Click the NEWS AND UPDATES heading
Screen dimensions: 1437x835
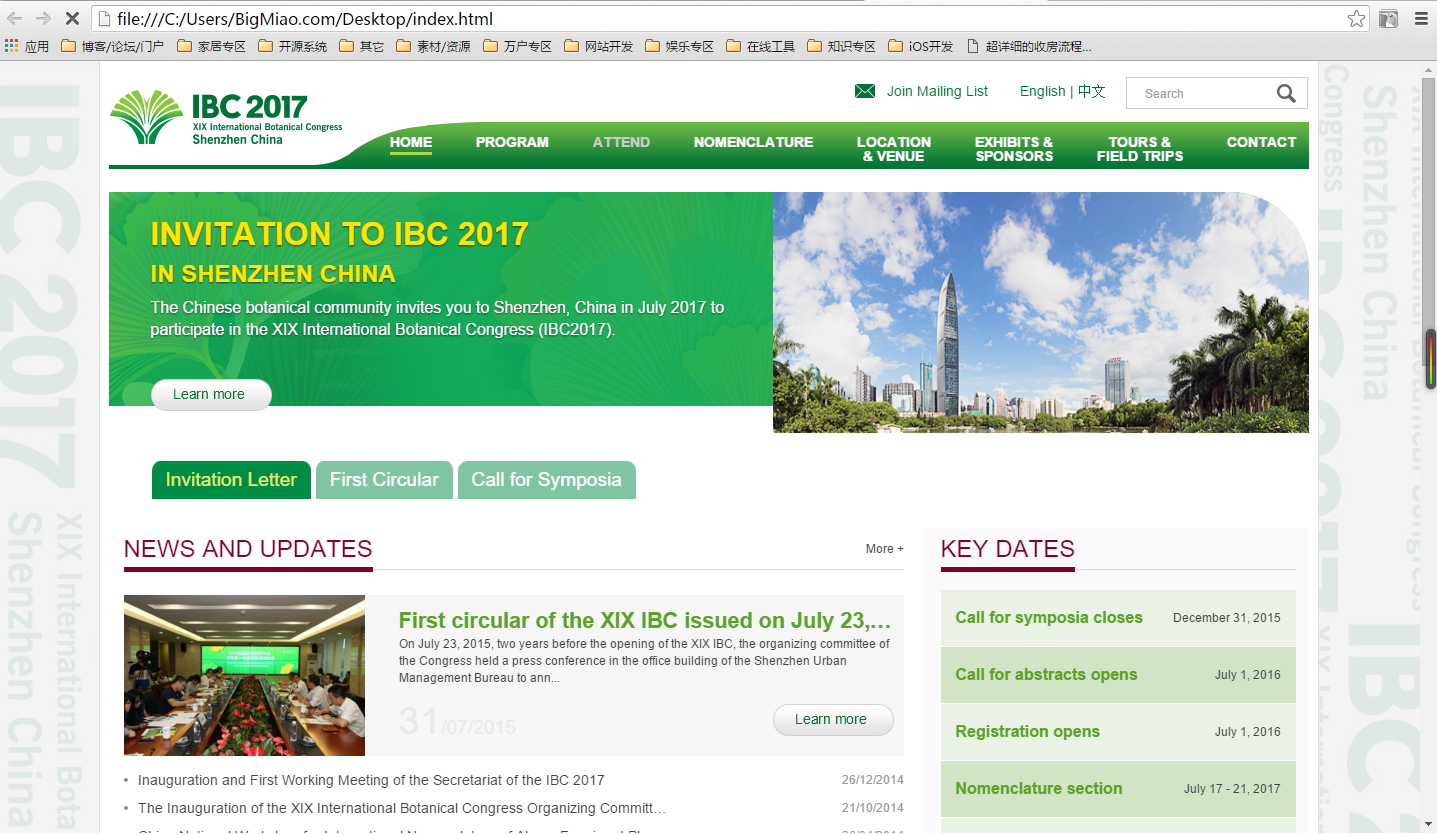(x=248, y=549)
